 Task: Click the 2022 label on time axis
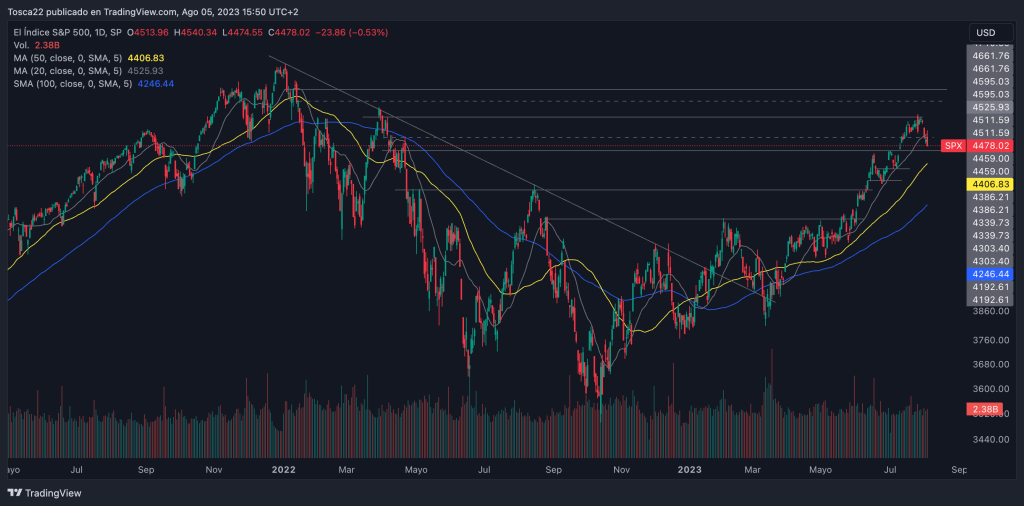pos(284,468)
